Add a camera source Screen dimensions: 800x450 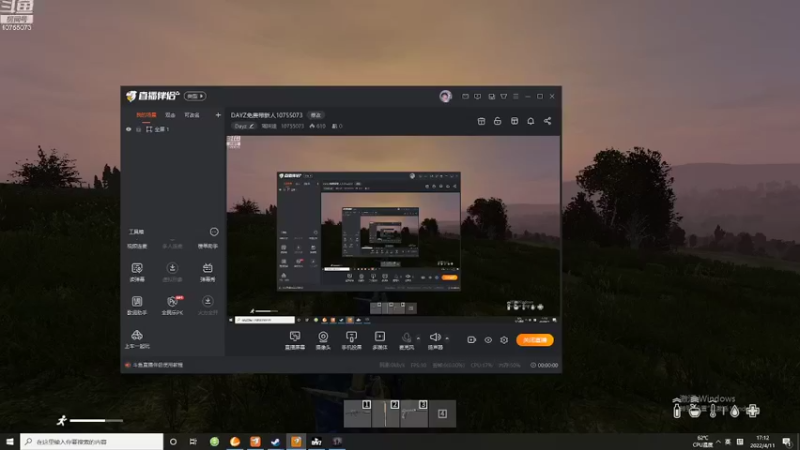[323, 337]
